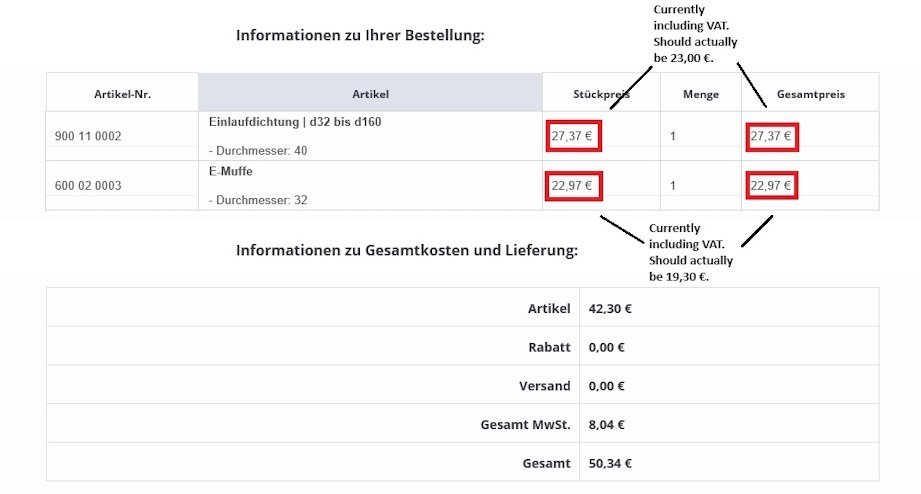Click the Einlaufdichtung d32 bis d160 product name

point(295,122)
